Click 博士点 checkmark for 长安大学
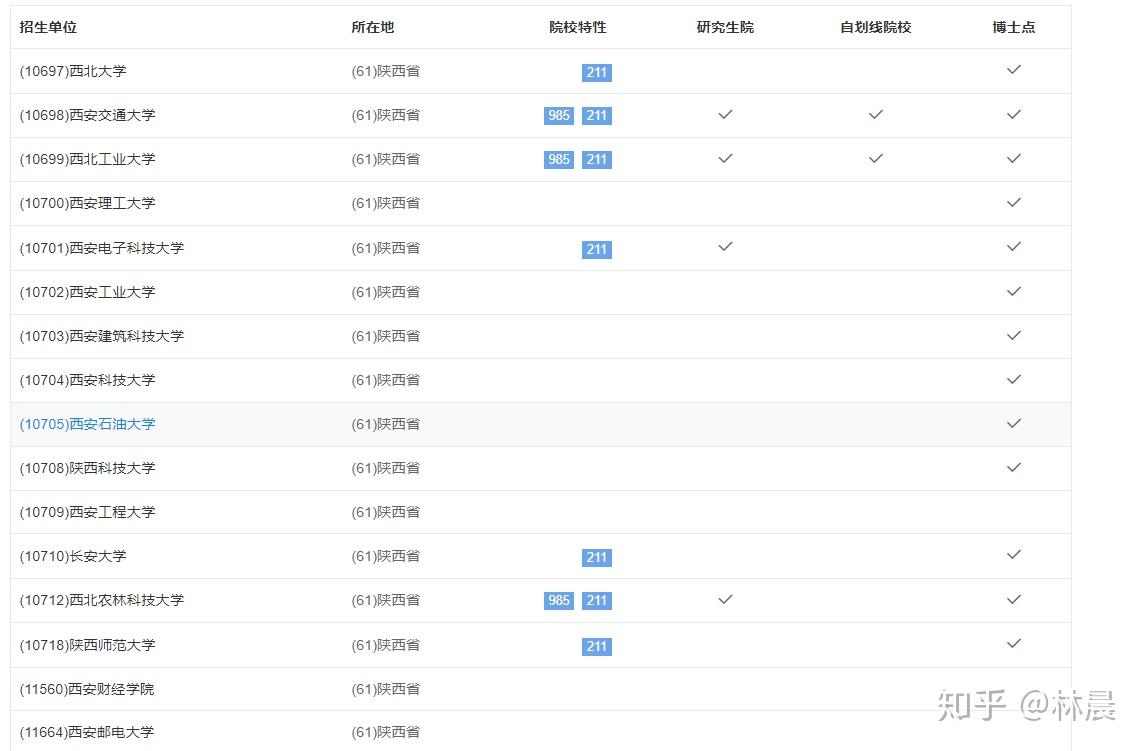Screen dimensions: 1145x751 (x=1014, y=555)
